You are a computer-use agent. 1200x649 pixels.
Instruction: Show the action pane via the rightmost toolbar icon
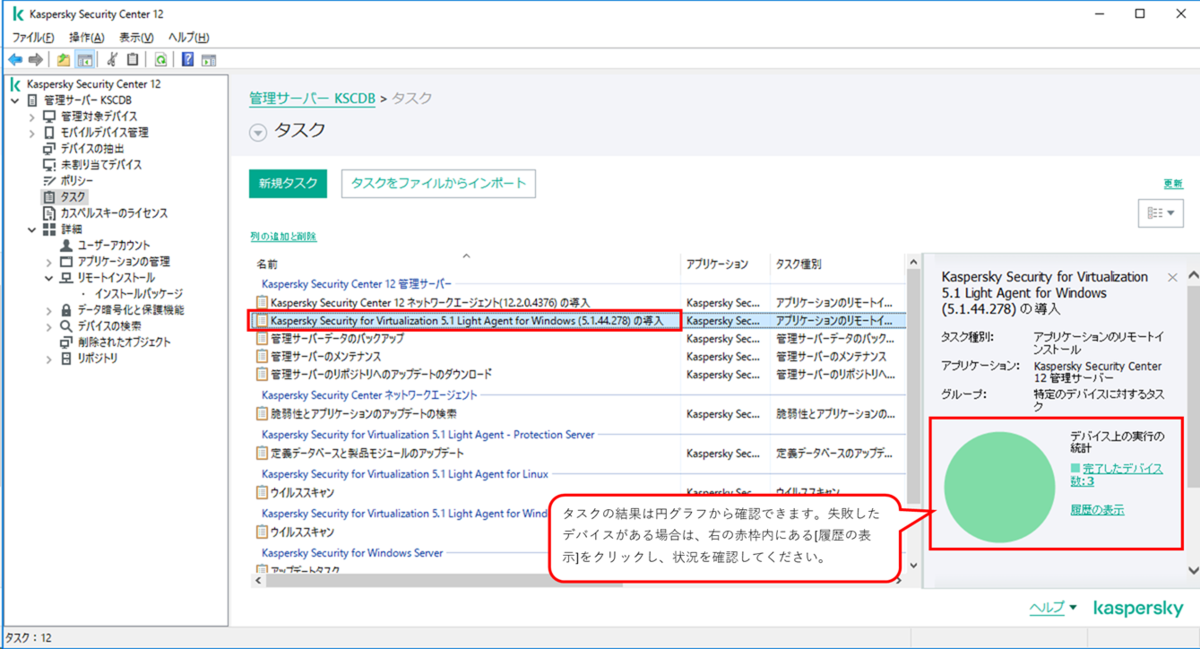click(207, 58)
